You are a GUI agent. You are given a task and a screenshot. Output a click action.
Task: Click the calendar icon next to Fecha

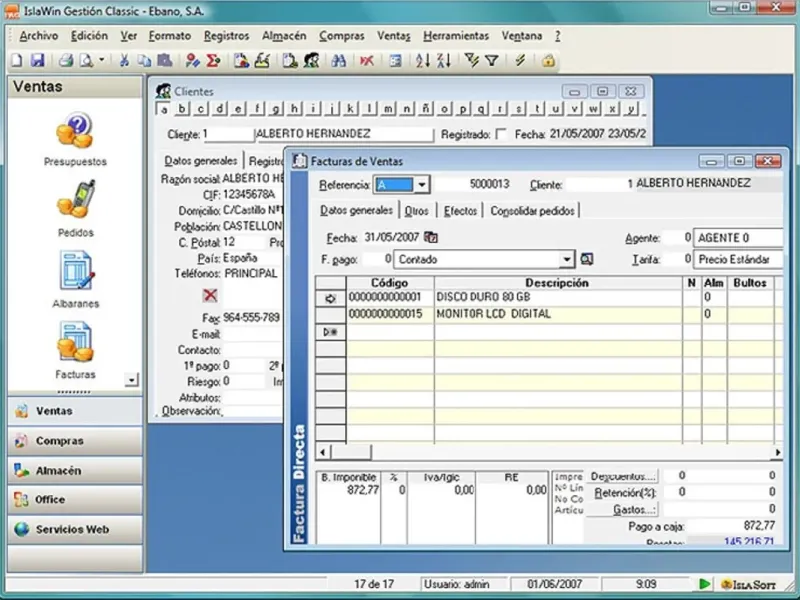pyautogui.click(x=431, y=237)
